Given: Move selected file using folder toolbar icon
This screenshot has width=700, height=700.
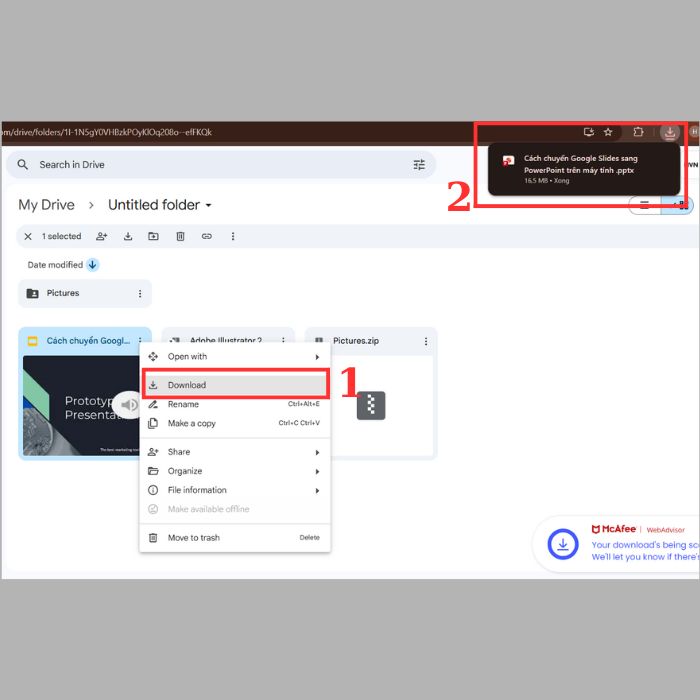Looking at the screenshot, I should point(153,237).
